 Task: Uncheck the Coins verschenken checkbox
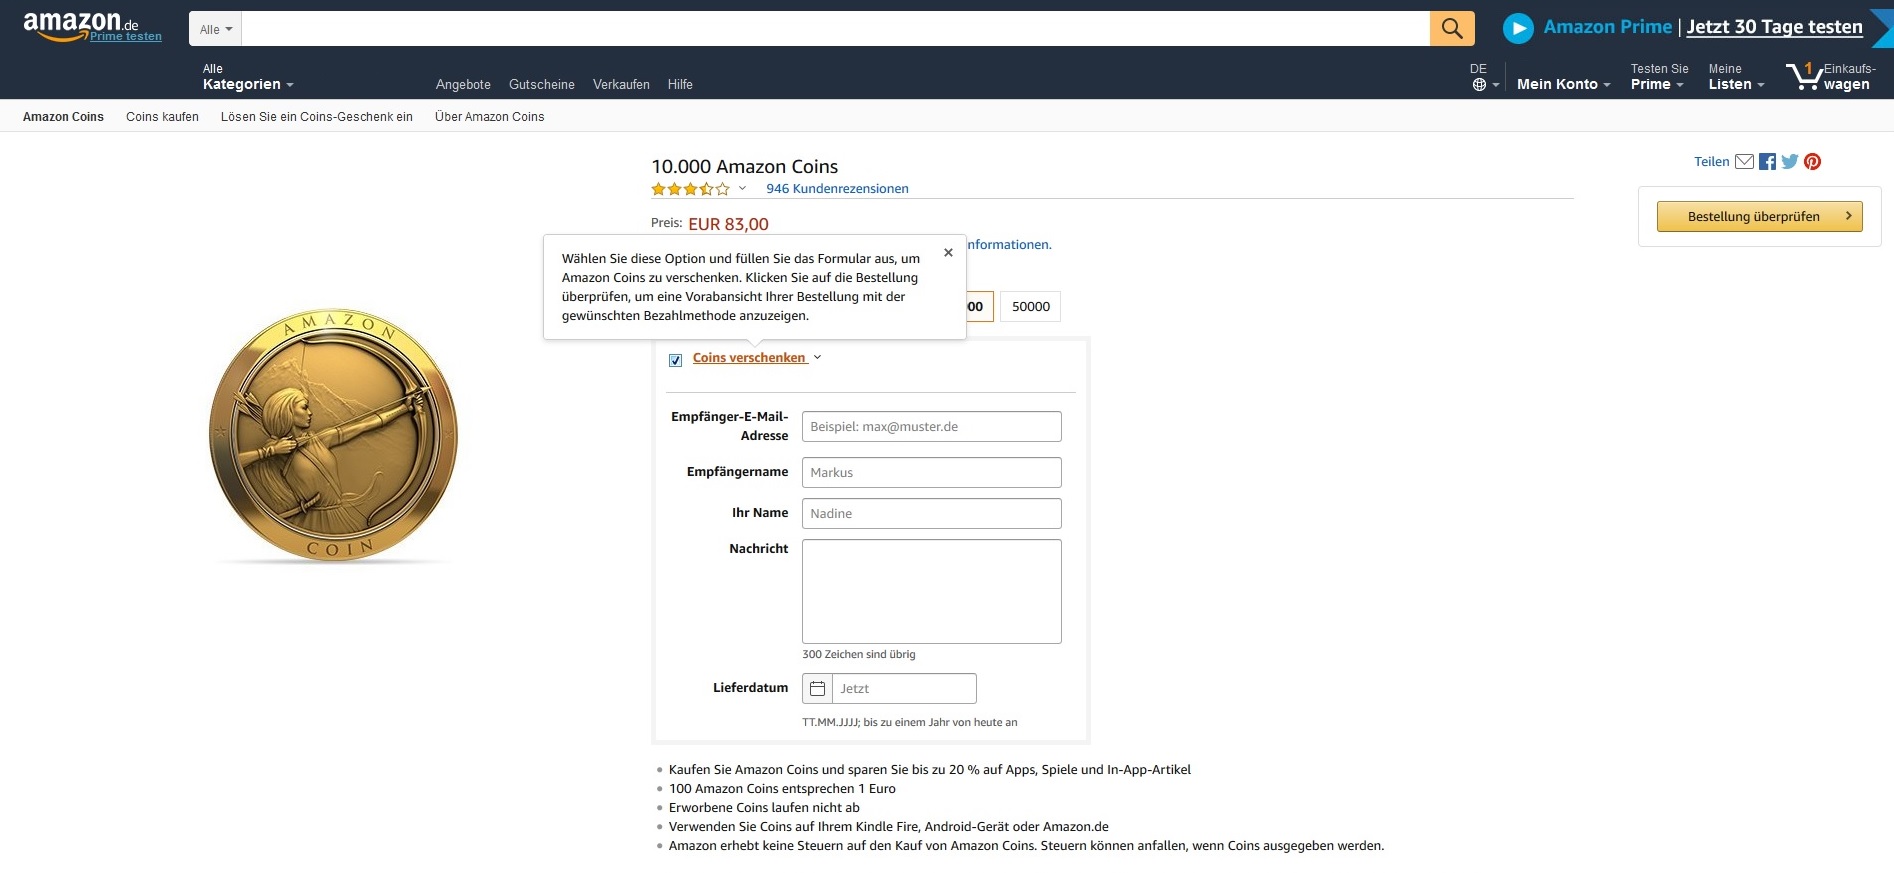[676, 360]
